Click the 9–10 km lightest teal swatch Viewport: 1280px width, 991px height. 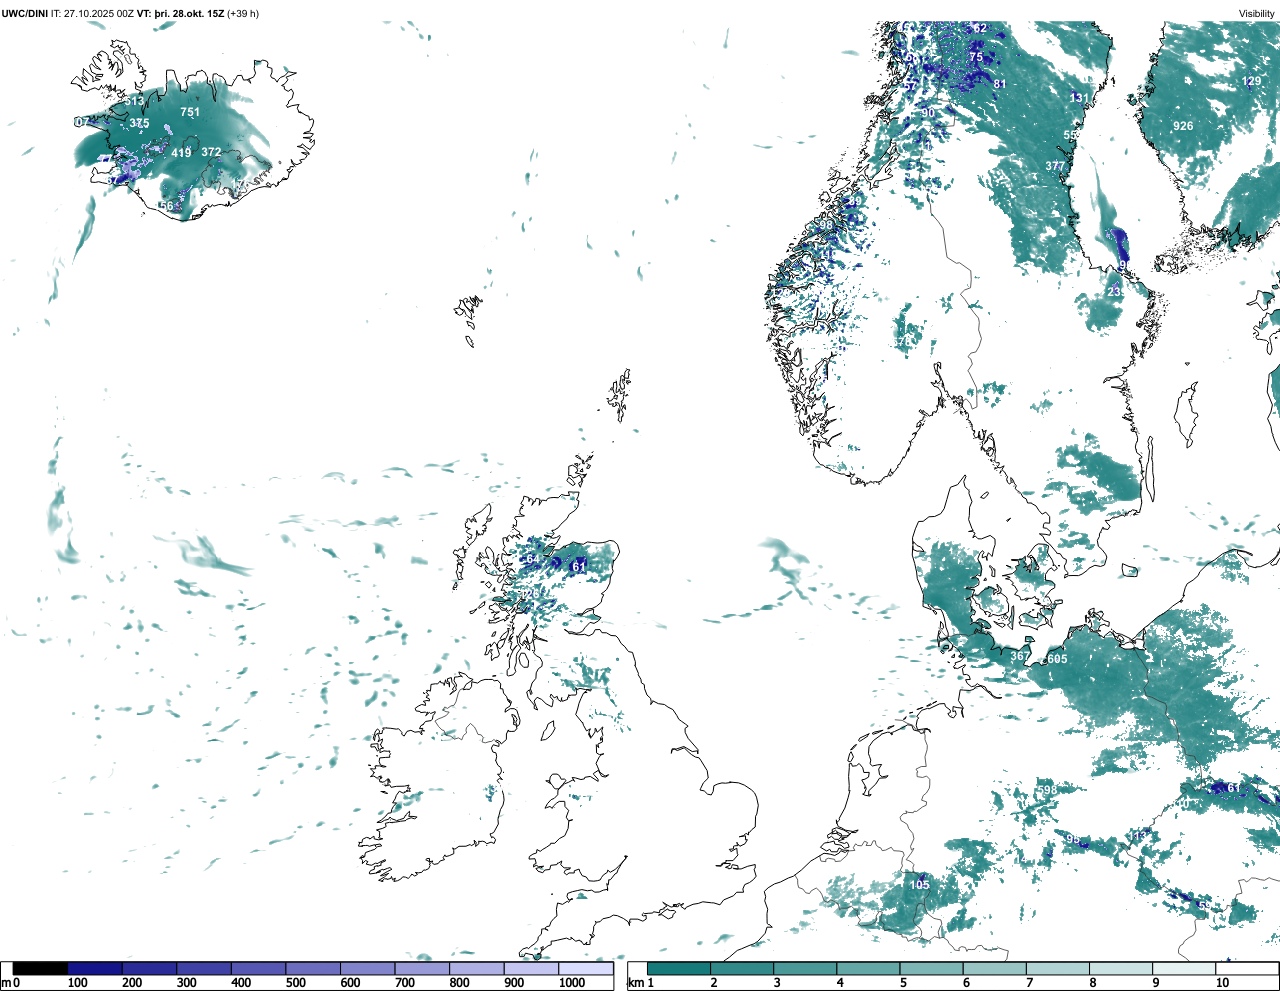point(1183,968)
